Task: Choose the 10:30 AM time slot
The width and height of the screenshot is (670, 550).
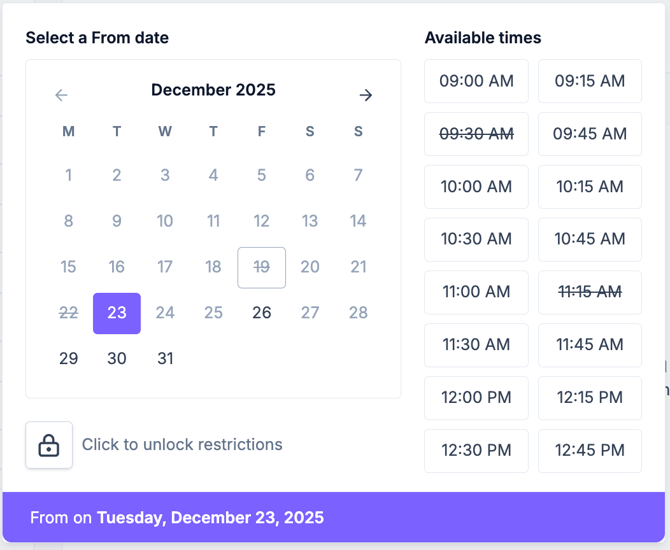Action: pyautogui.click(x=476, y=239)
